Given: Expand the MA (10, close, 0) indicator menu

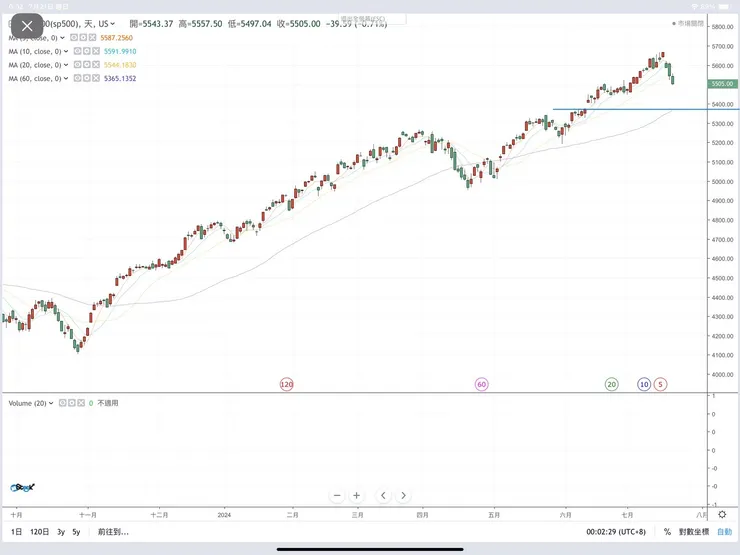Looking at the screenshot, I should pyautogui.click(x=66, y=51).
